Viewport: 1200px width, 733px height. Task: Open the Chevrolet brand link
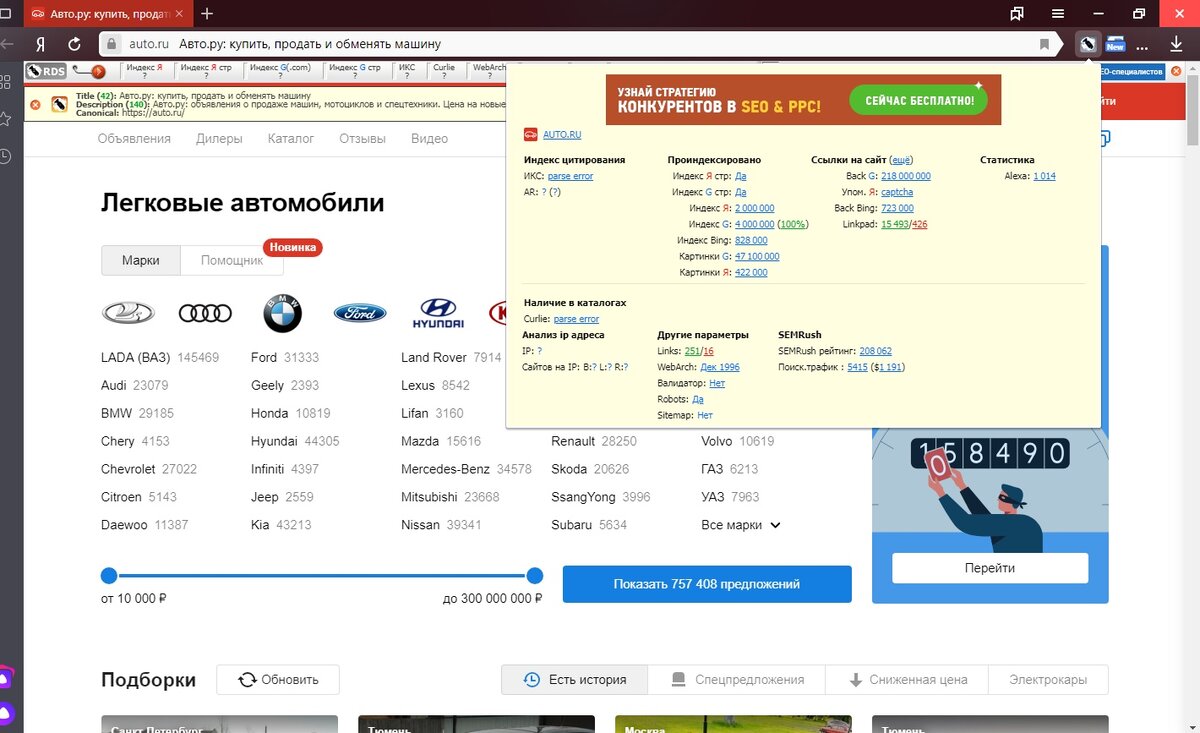pyautogui.click(x=130, y=469)
